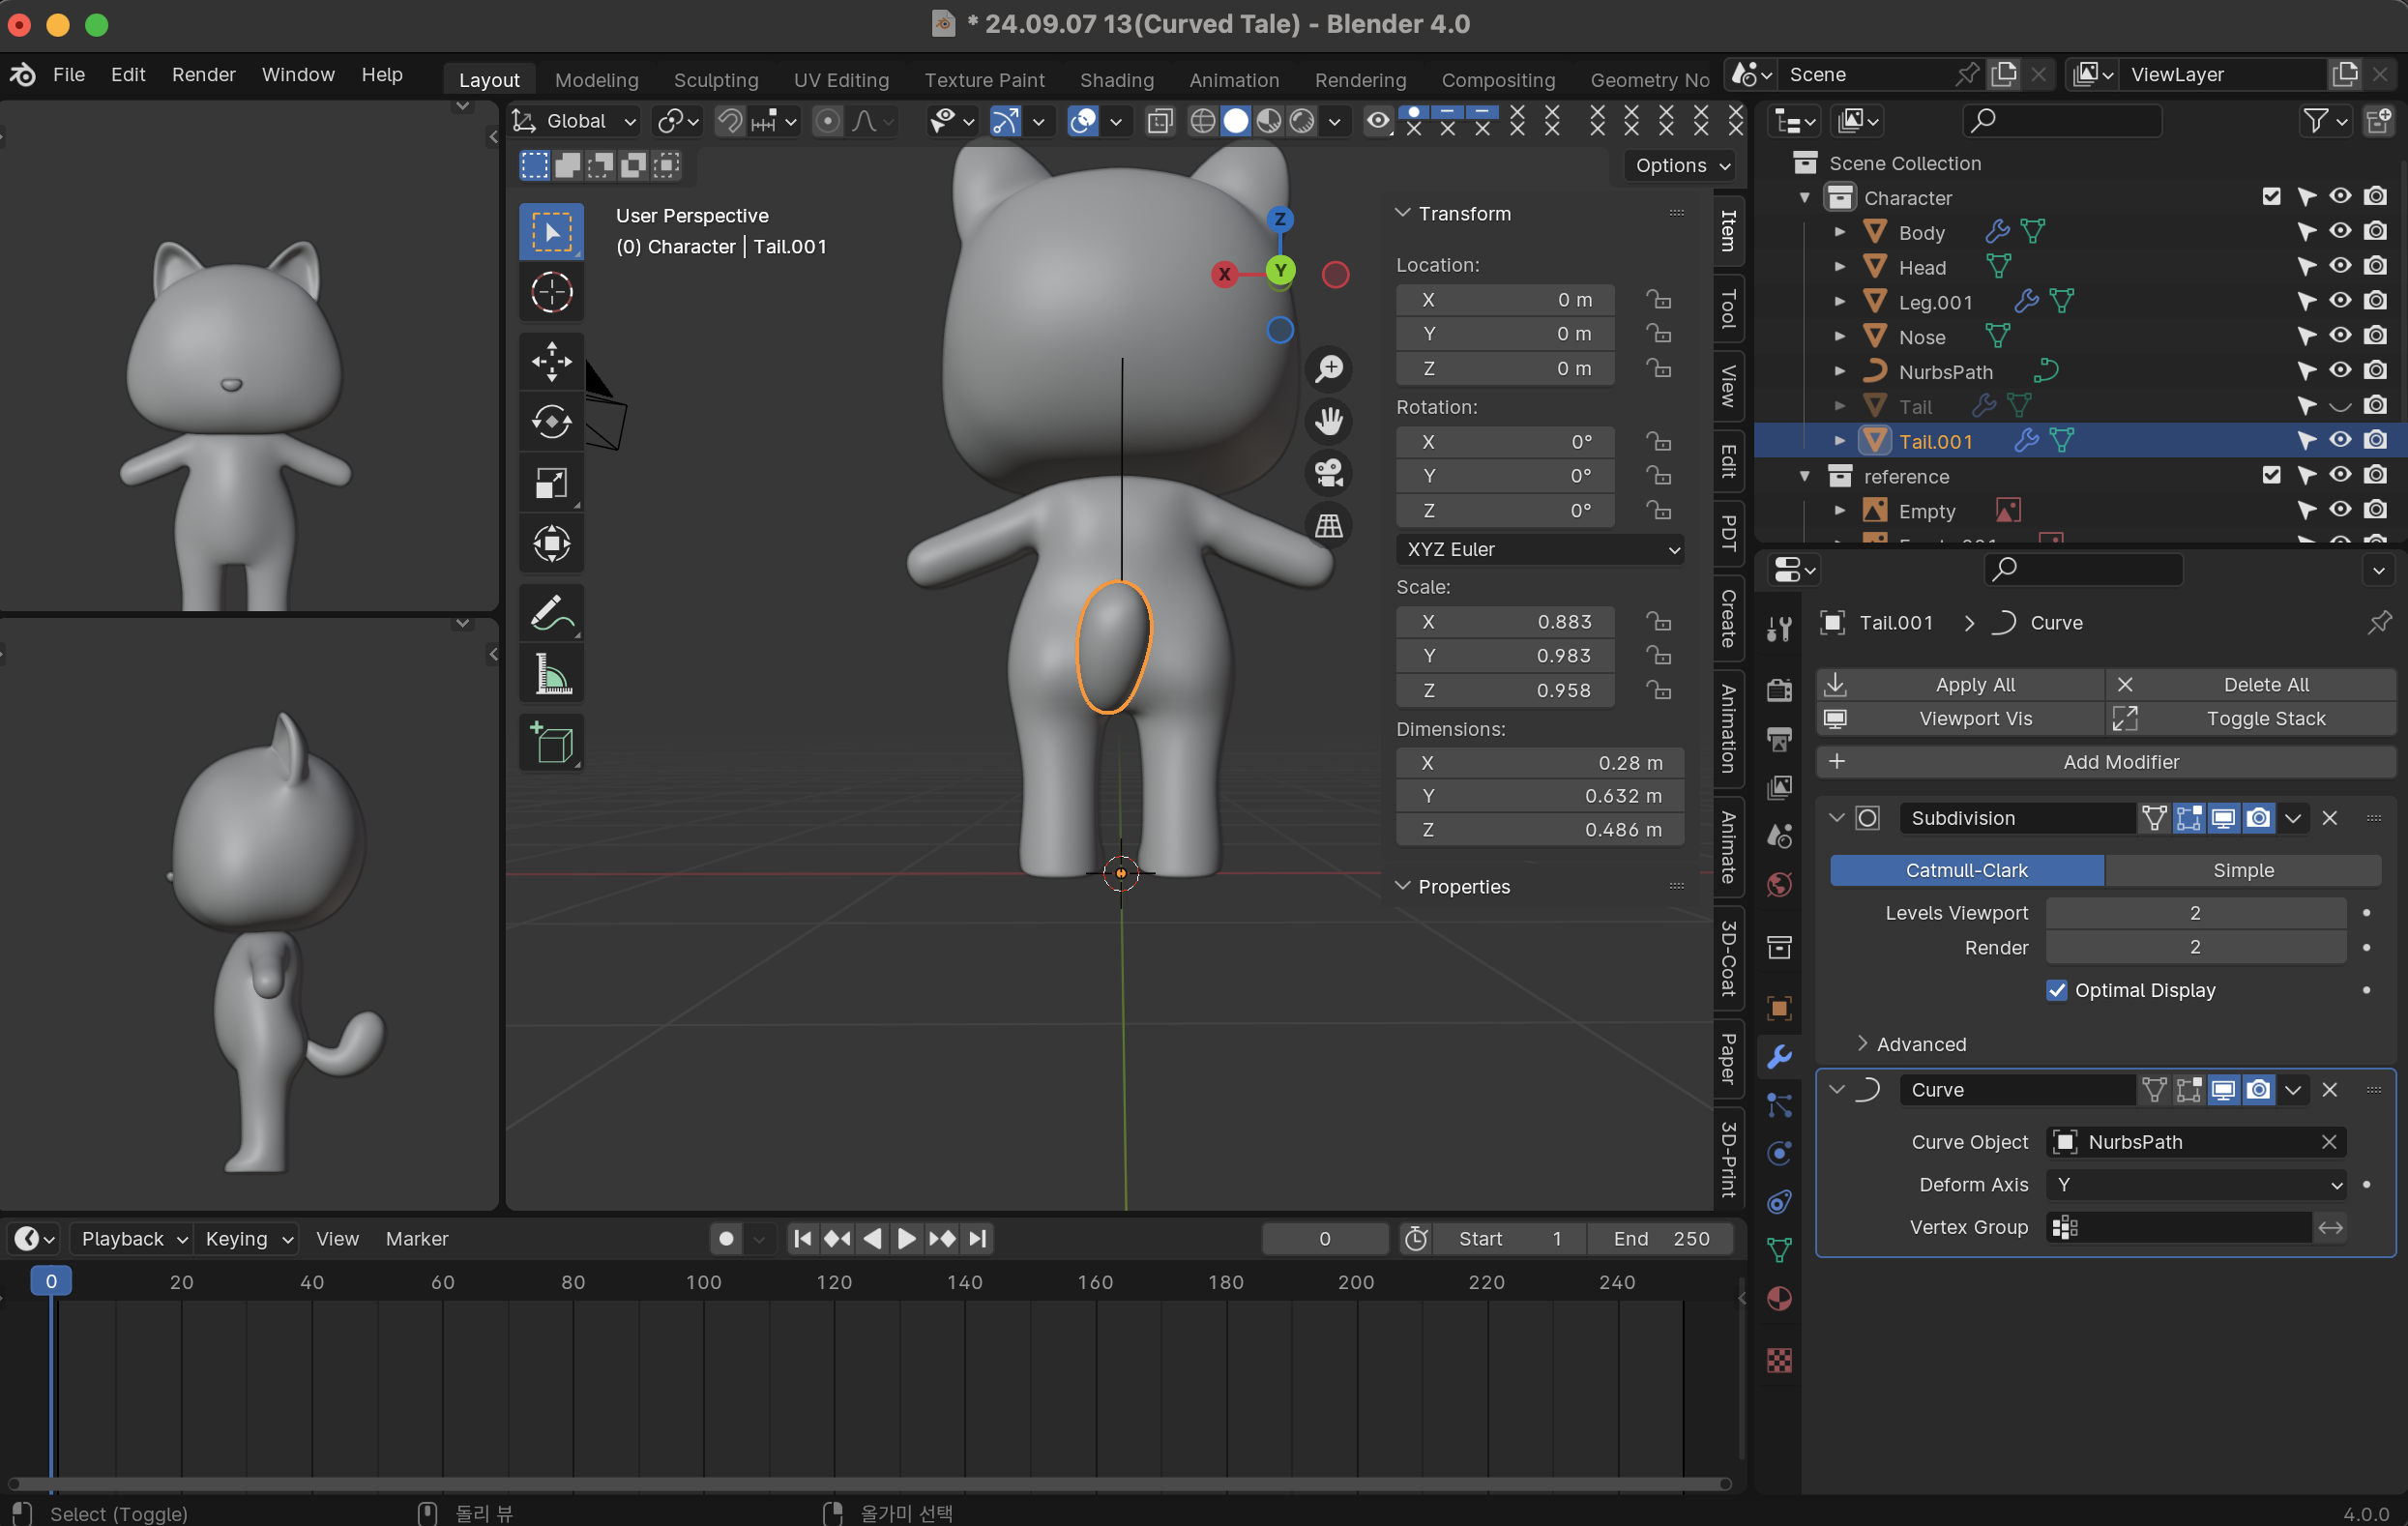The width and height of the screenshot is (2408, 1526).
Task: Switch to the Shading workspace tab
Action: [x=1117, y=79]
